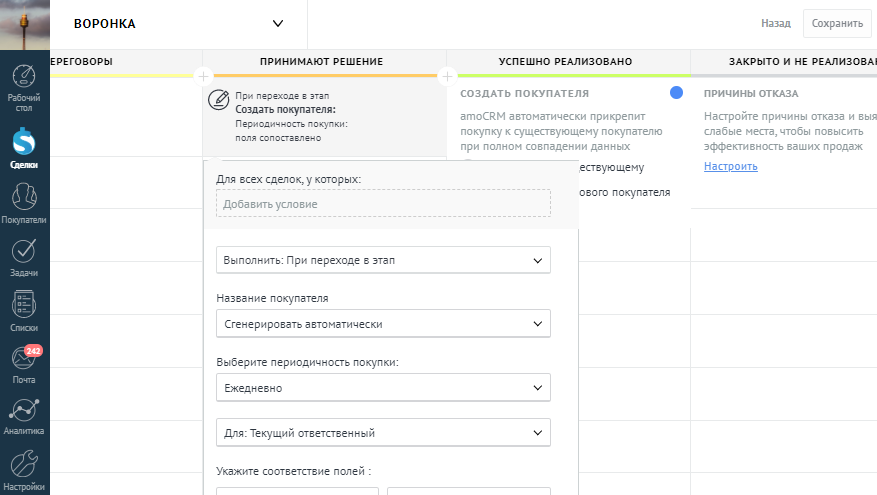Open the Списки section
877x495 pixels.
point(24,311)
